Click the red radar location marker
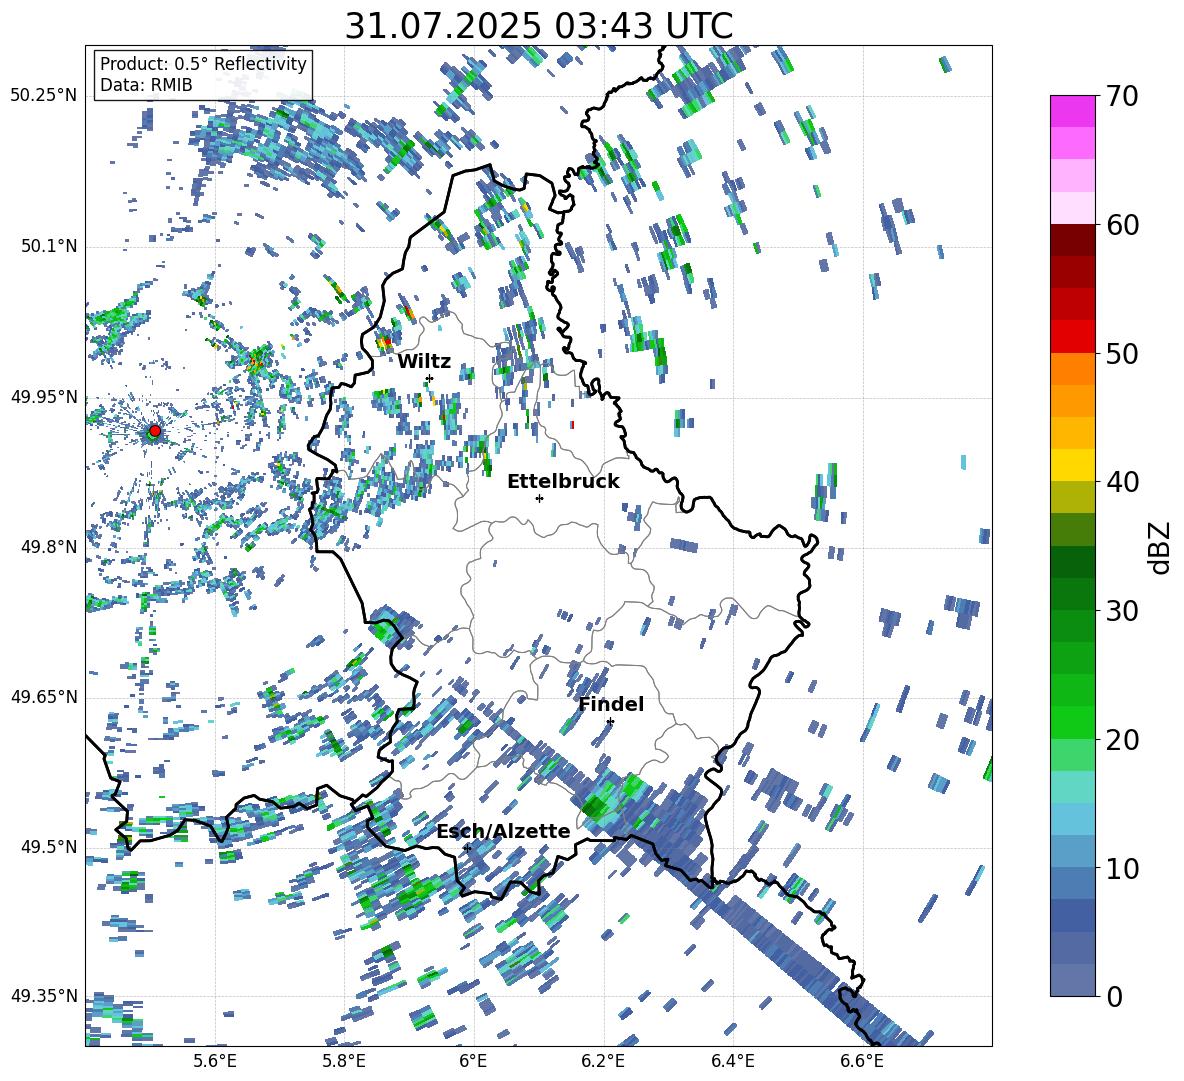 tap(155, 430)
